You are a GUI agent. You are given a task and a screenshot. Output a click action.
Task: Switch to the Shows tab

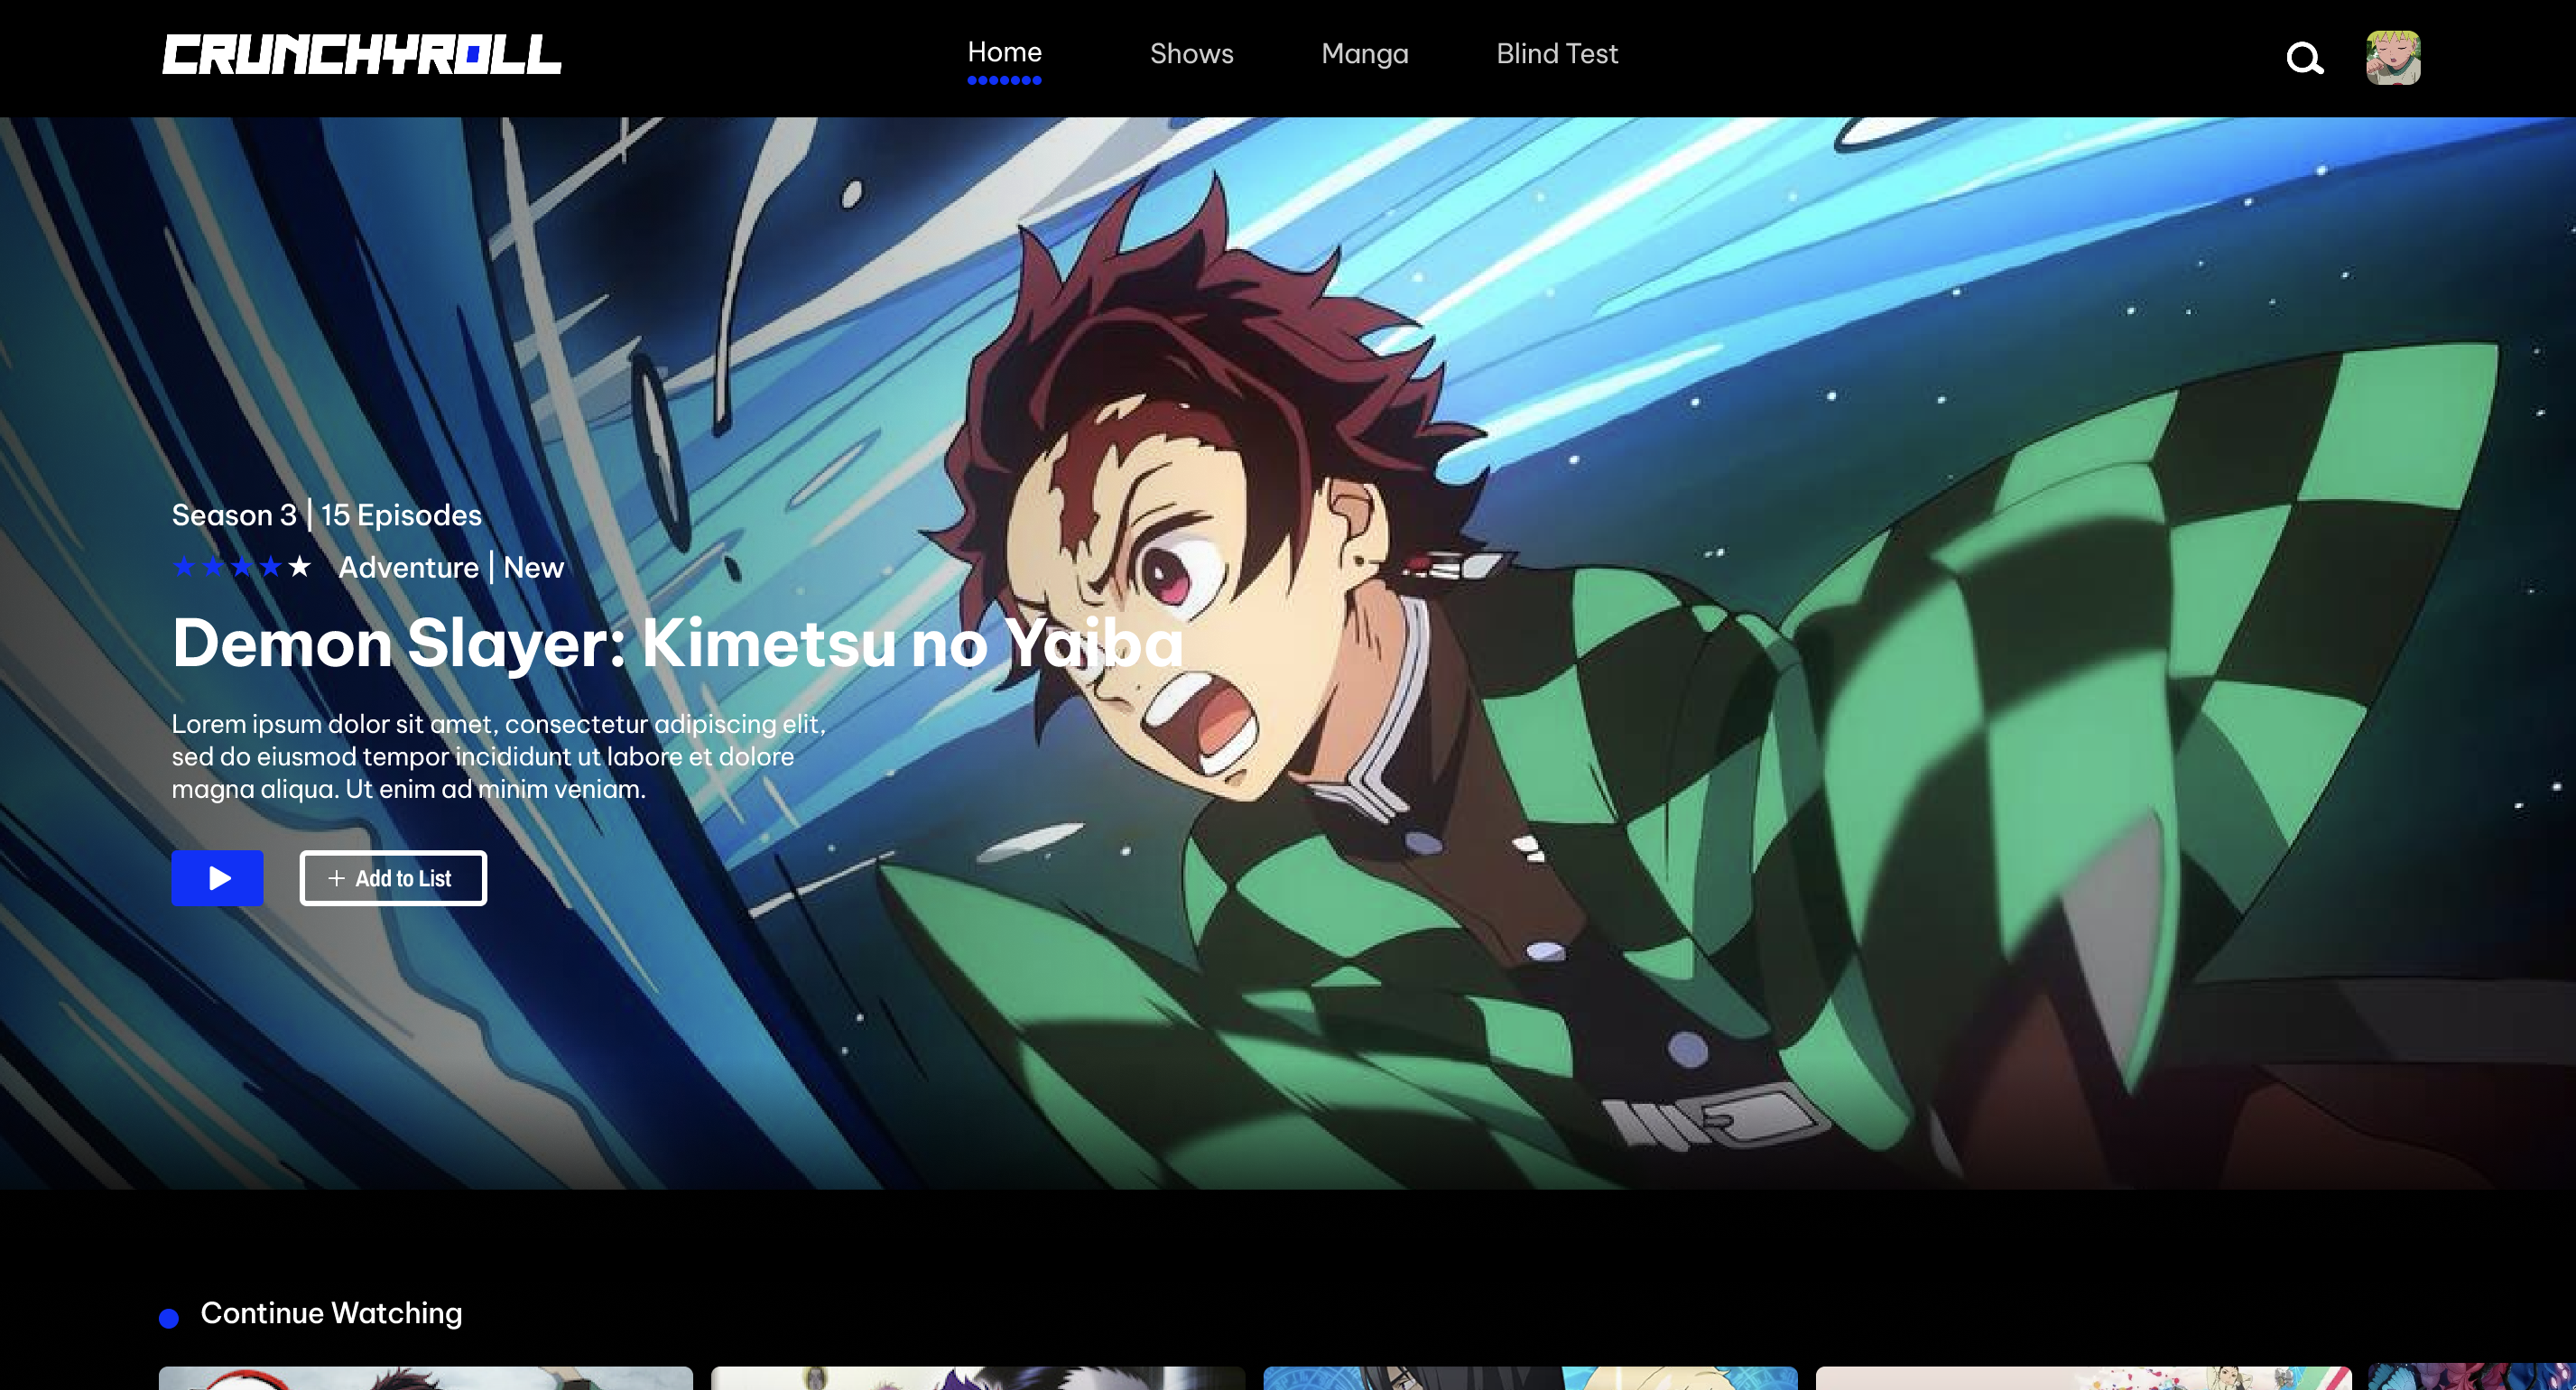click(1191, 54)
